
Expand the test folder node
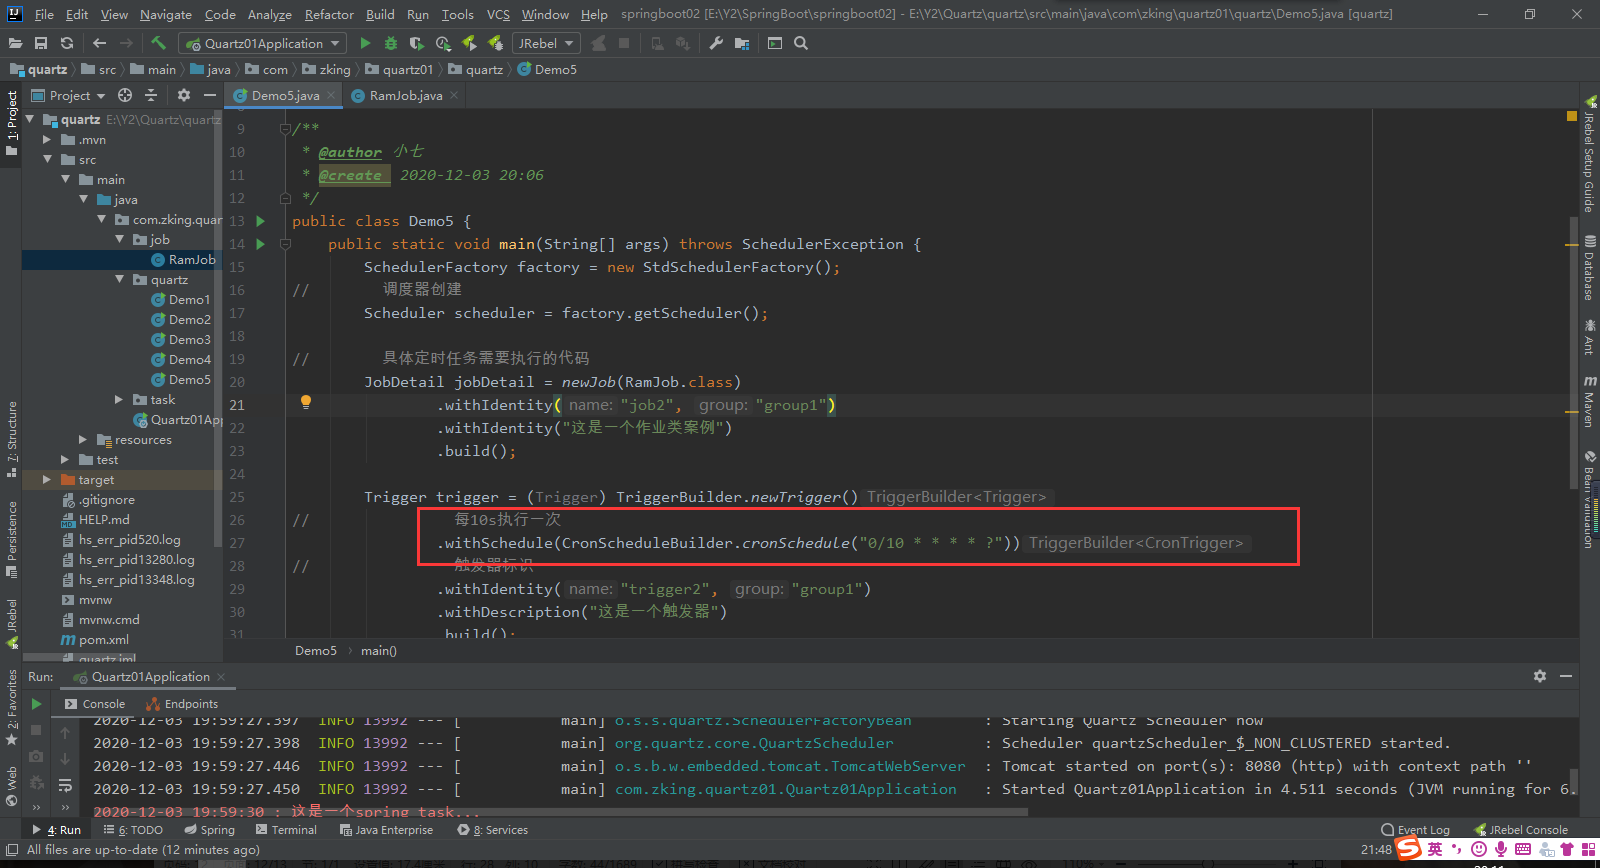pos(65,460)
